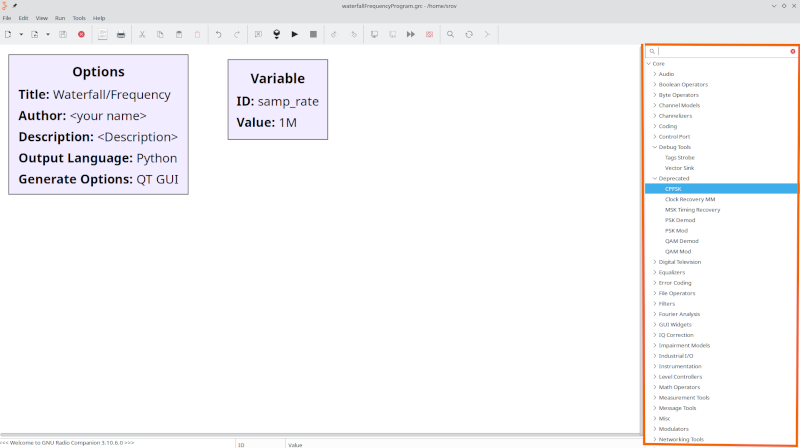Collapse the Debug Tools category

pos(655,147)
